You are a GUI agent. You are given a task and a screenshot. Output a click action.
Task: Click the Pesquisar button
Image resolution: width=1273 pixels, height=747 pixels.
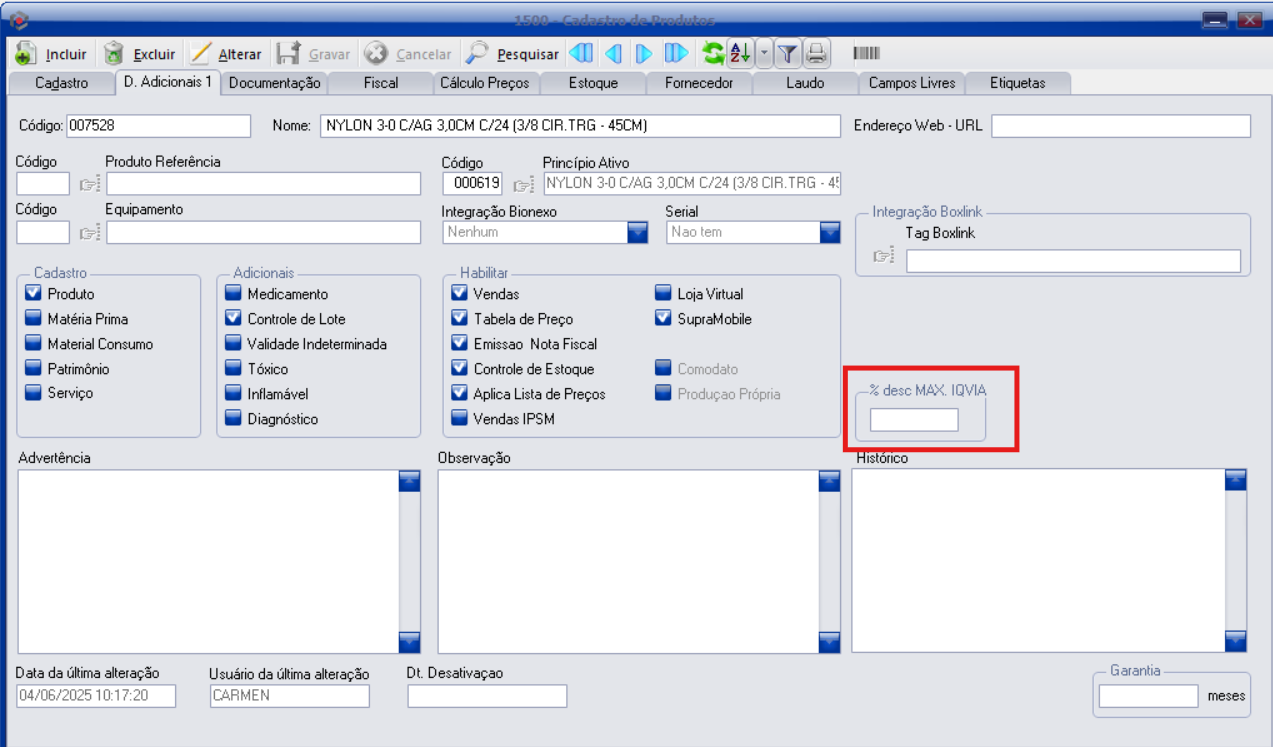click(x=514, y=54)
